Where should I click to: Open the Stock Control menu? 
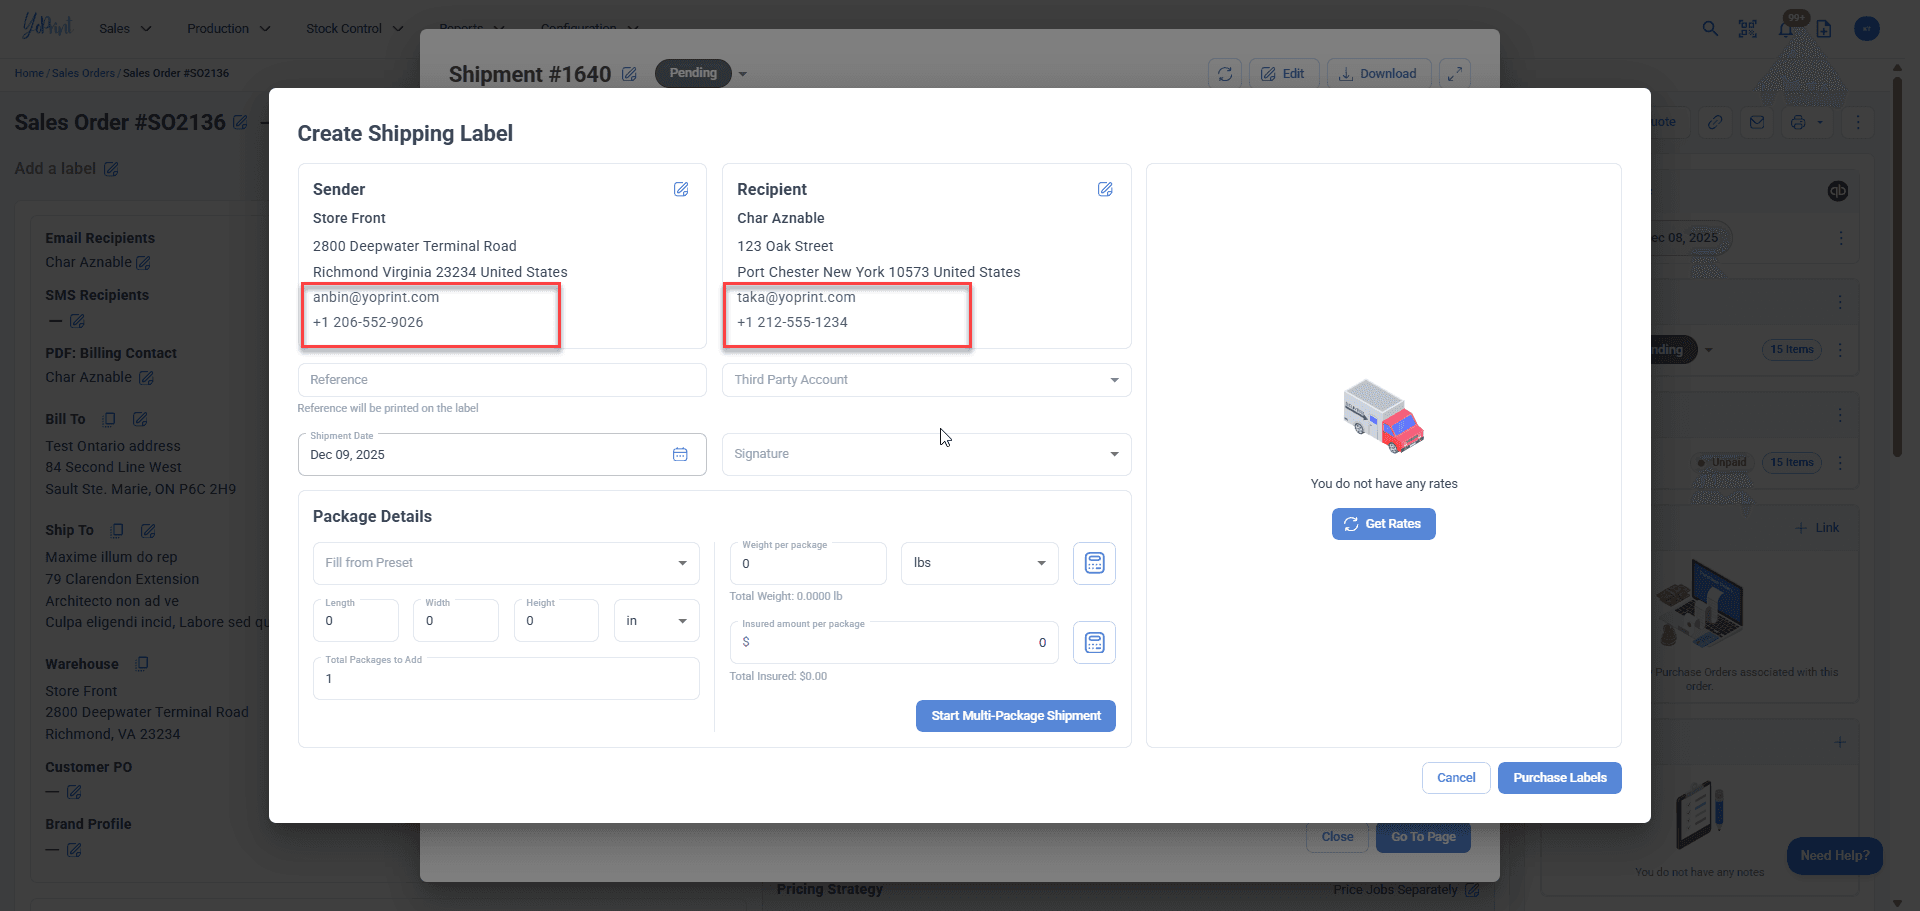click(354, 28)
